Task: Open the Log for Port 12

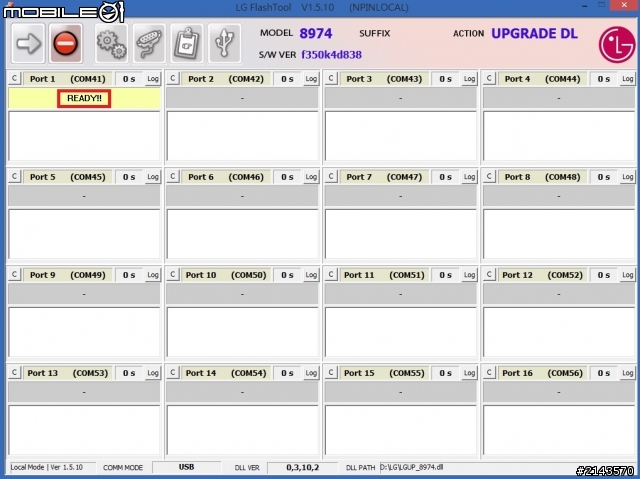Action: pos(628,275)
